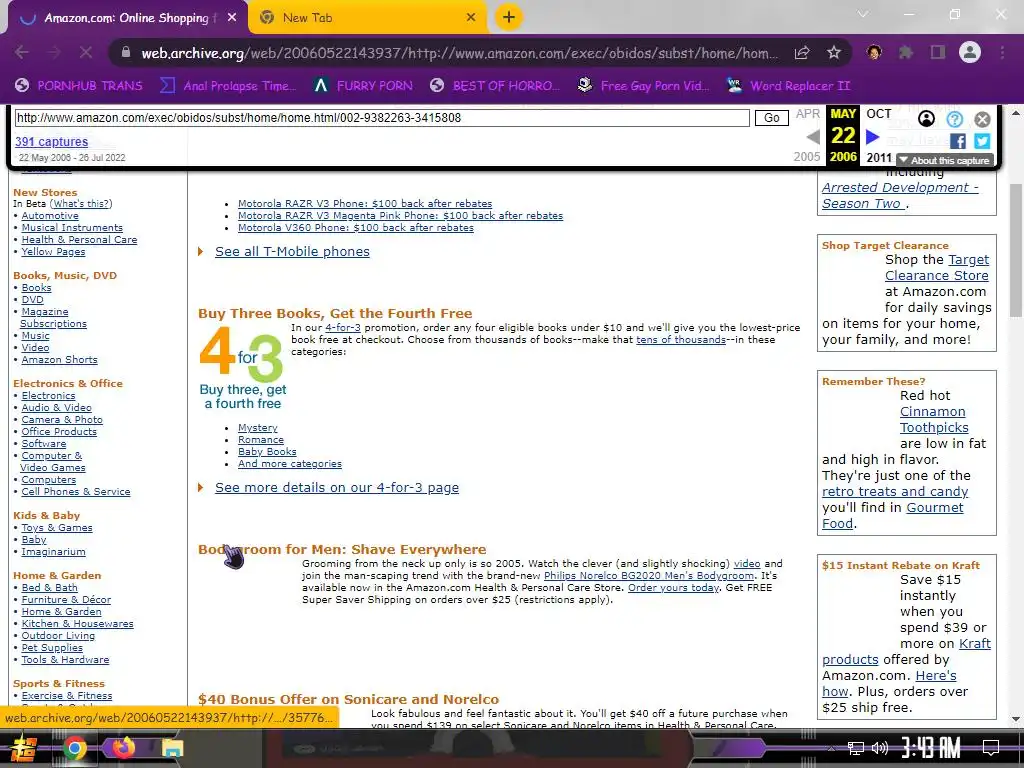
Task: Share capture on Facebook
Action: [x=958, y=140]
